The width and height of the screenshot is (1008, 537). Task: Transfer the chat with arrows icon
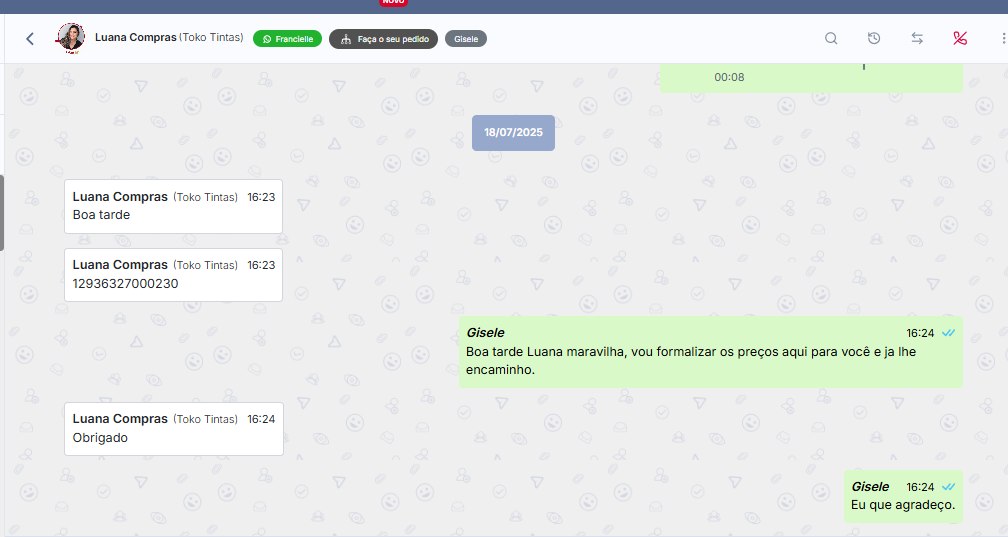[x=917, y=39]
